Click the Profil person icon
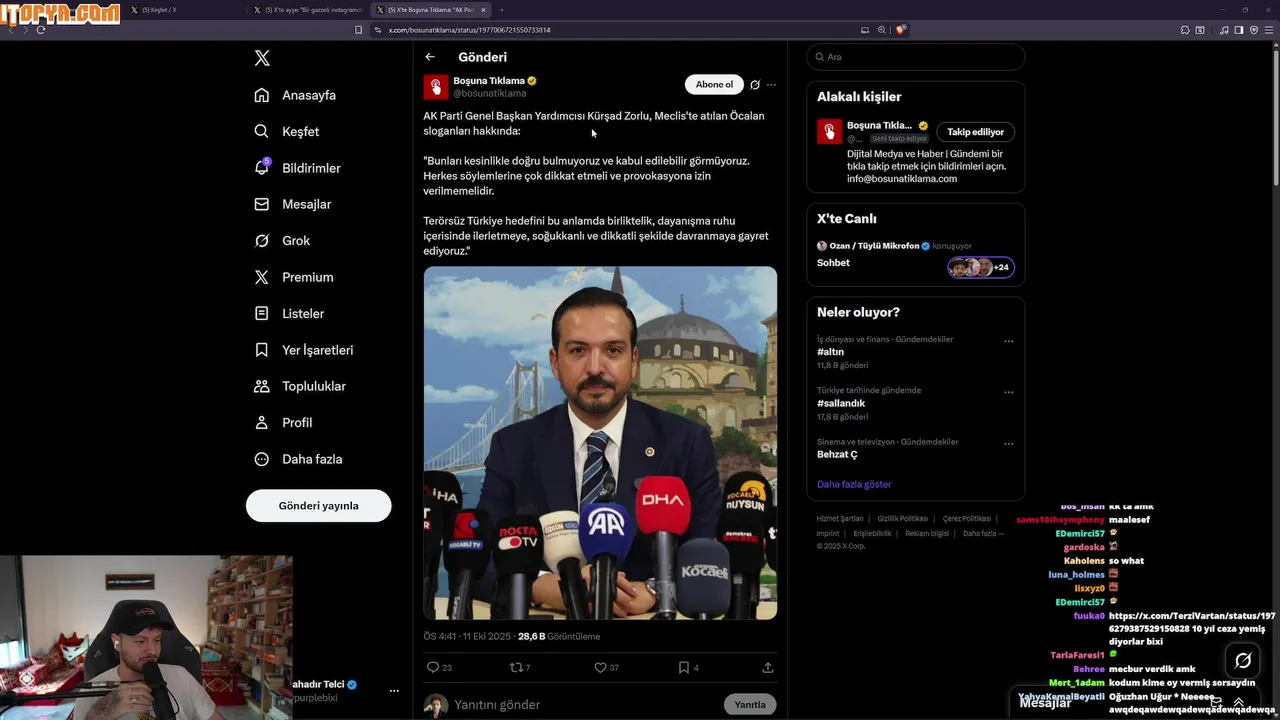The image size is (1280, 720). pyautogui.click(x=262, y=422)
